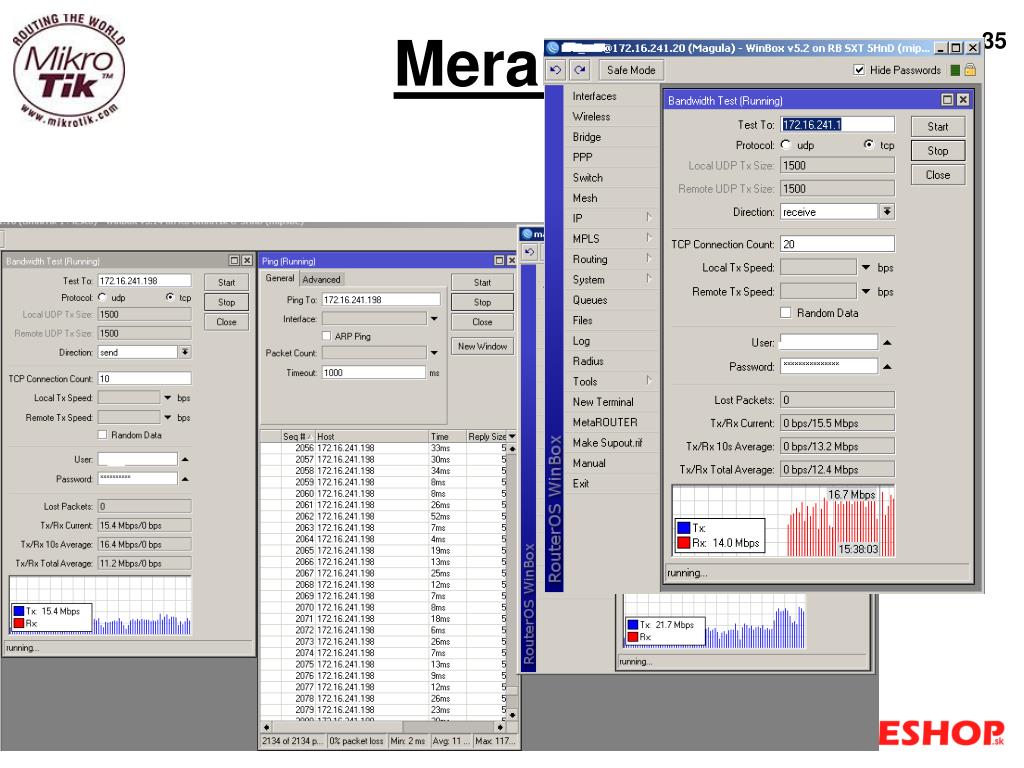Collapse Password field arrow in right Bandwidth Test
The image size is (1024, 768).
[887, 366]
